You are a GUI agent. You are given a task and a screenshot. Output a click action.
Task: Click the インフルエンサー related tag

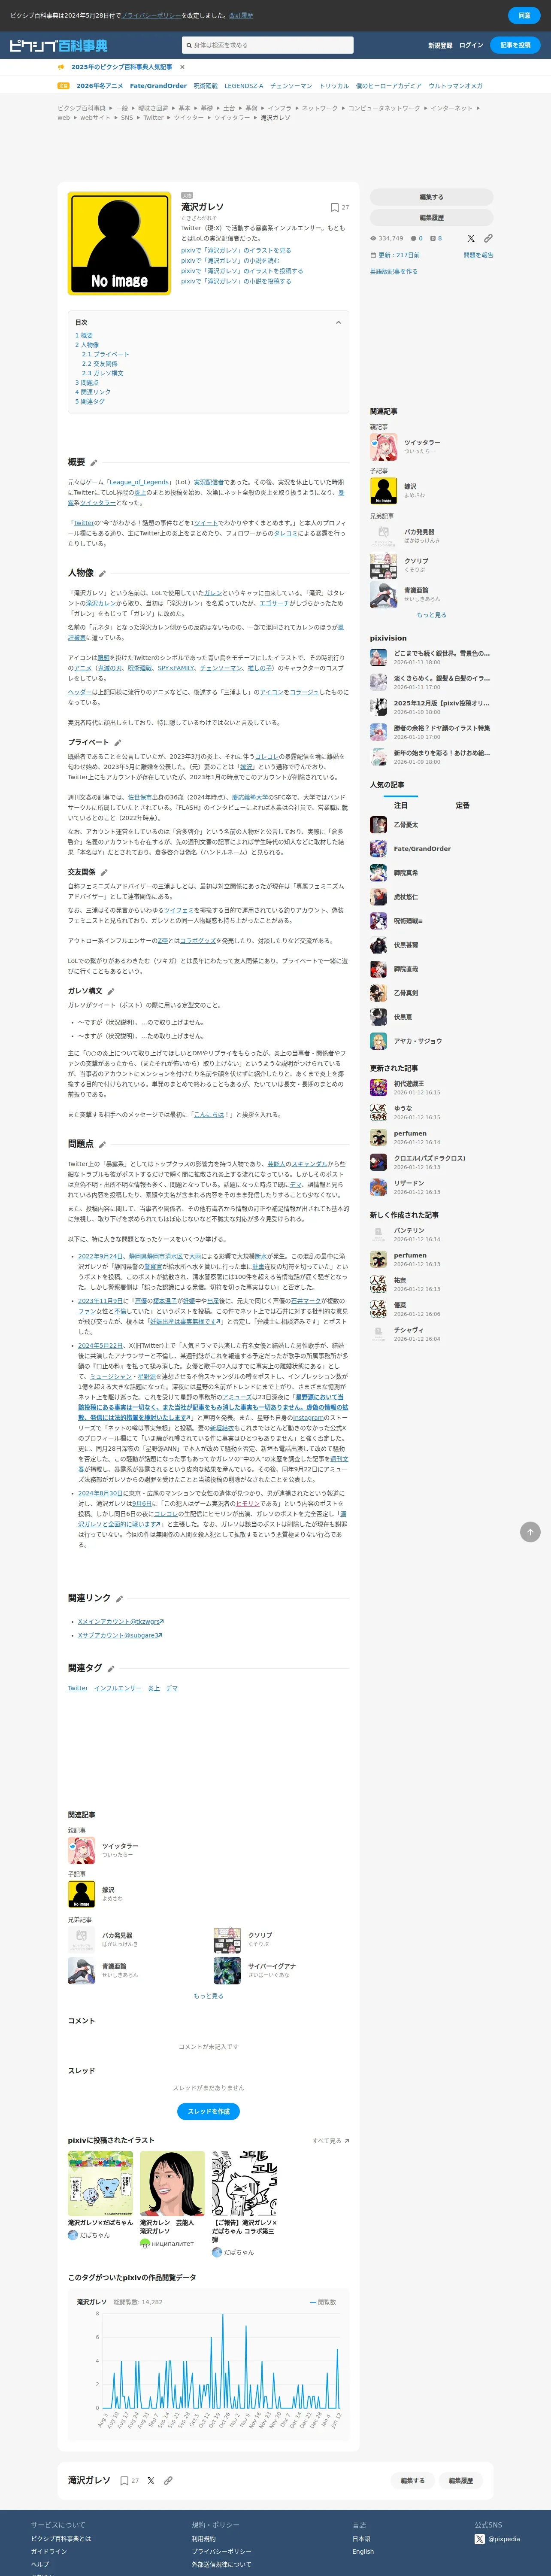(x=118, y=1688)
